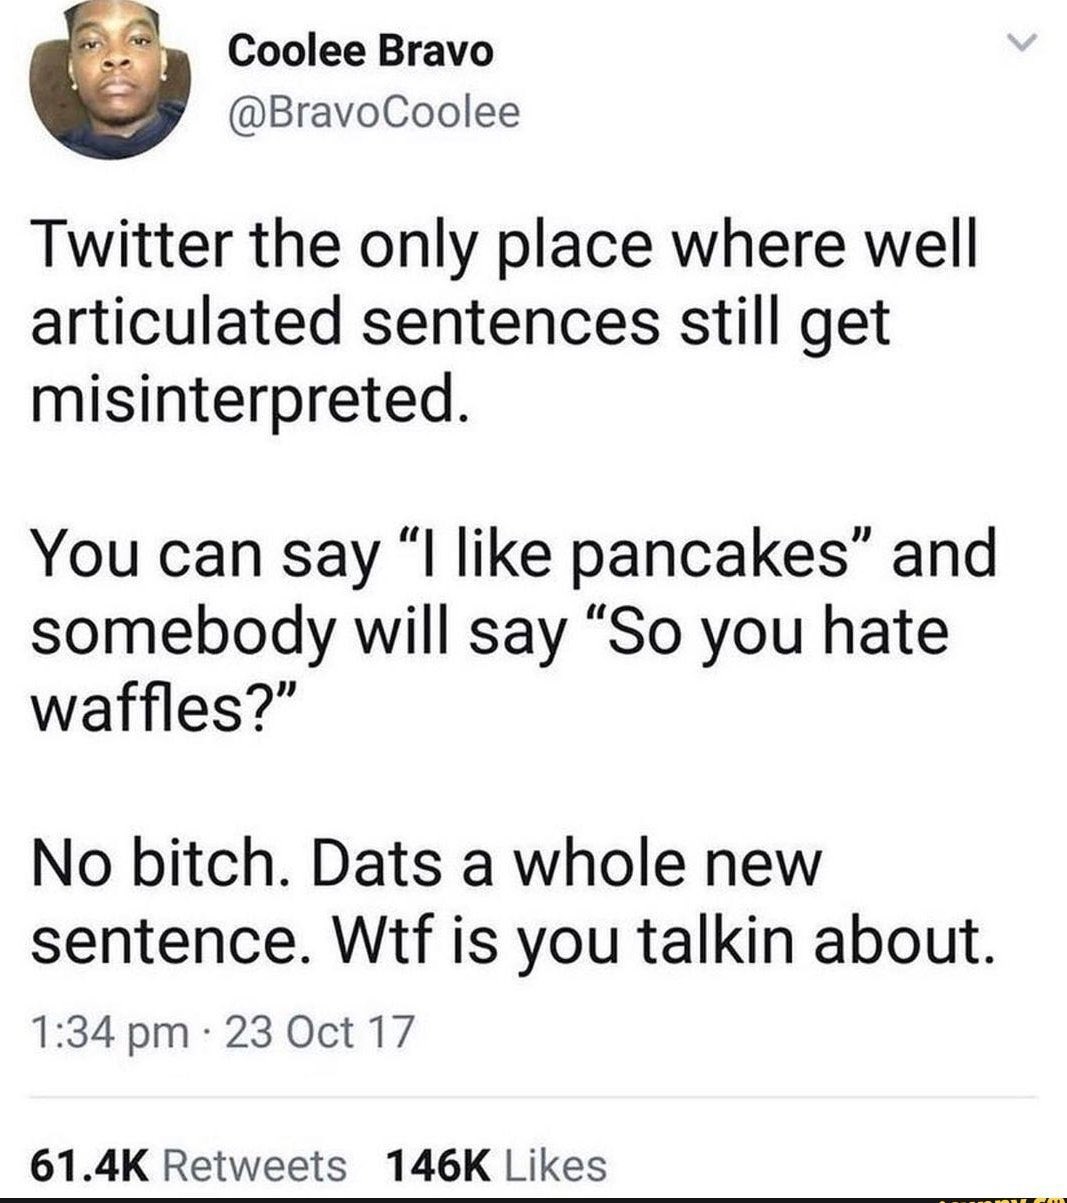Screen dimensions: 1067x1203
Task: Open the Coolee Bravo display name
Action: coord(361,52)
